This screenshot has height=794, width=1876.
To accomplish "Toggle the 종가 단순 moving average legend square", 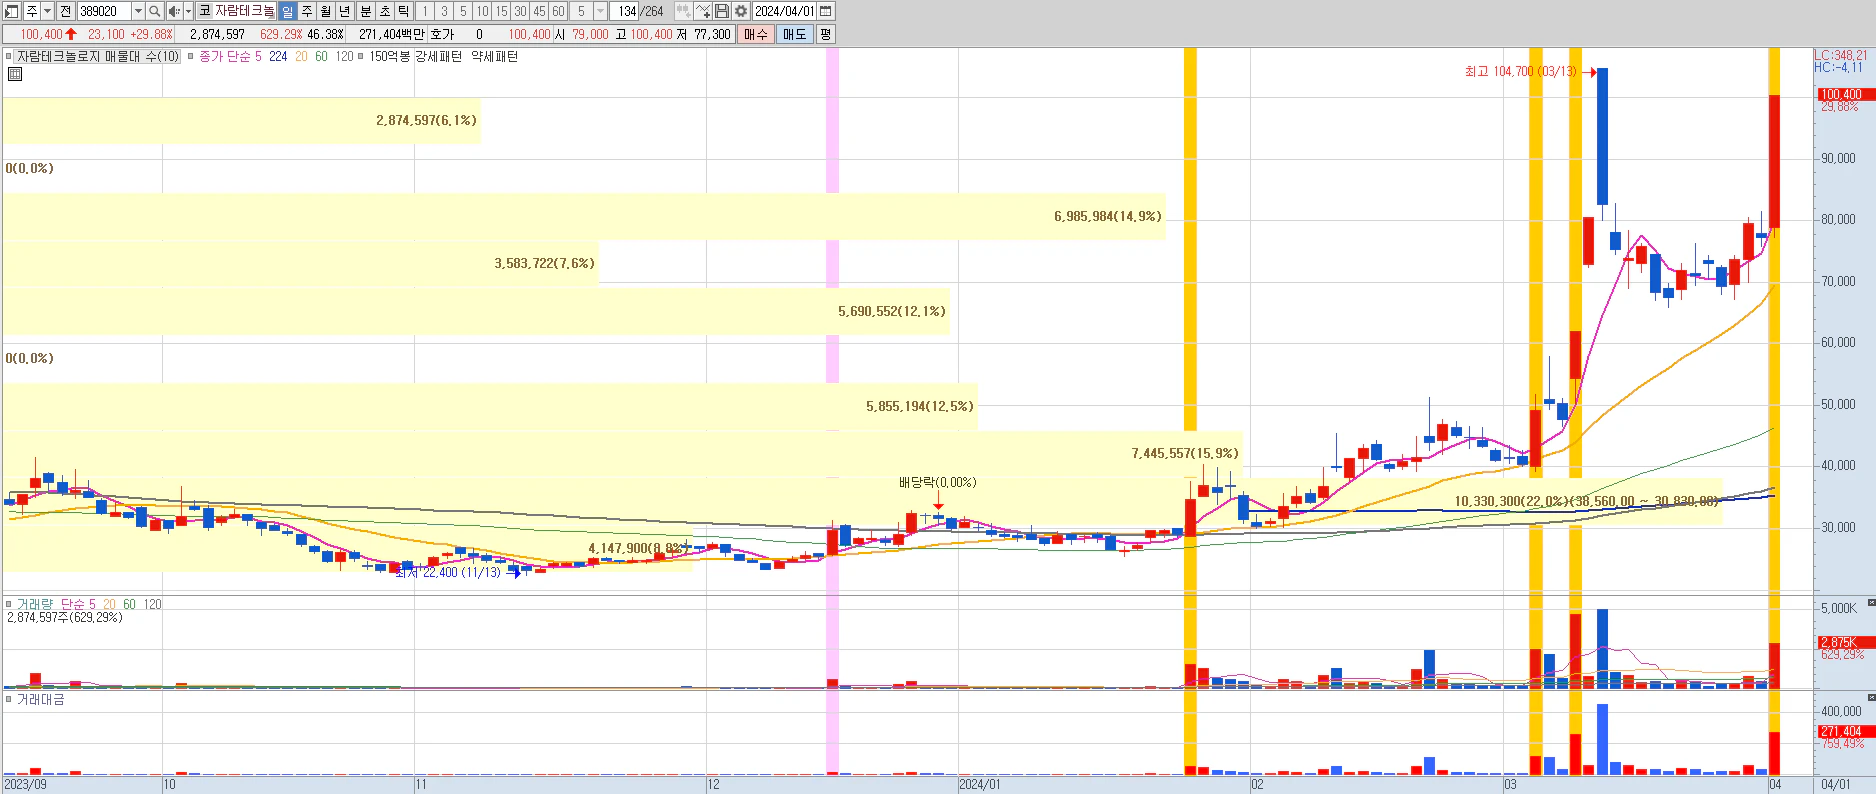I will pyautogui.click(x=191, y=57).
